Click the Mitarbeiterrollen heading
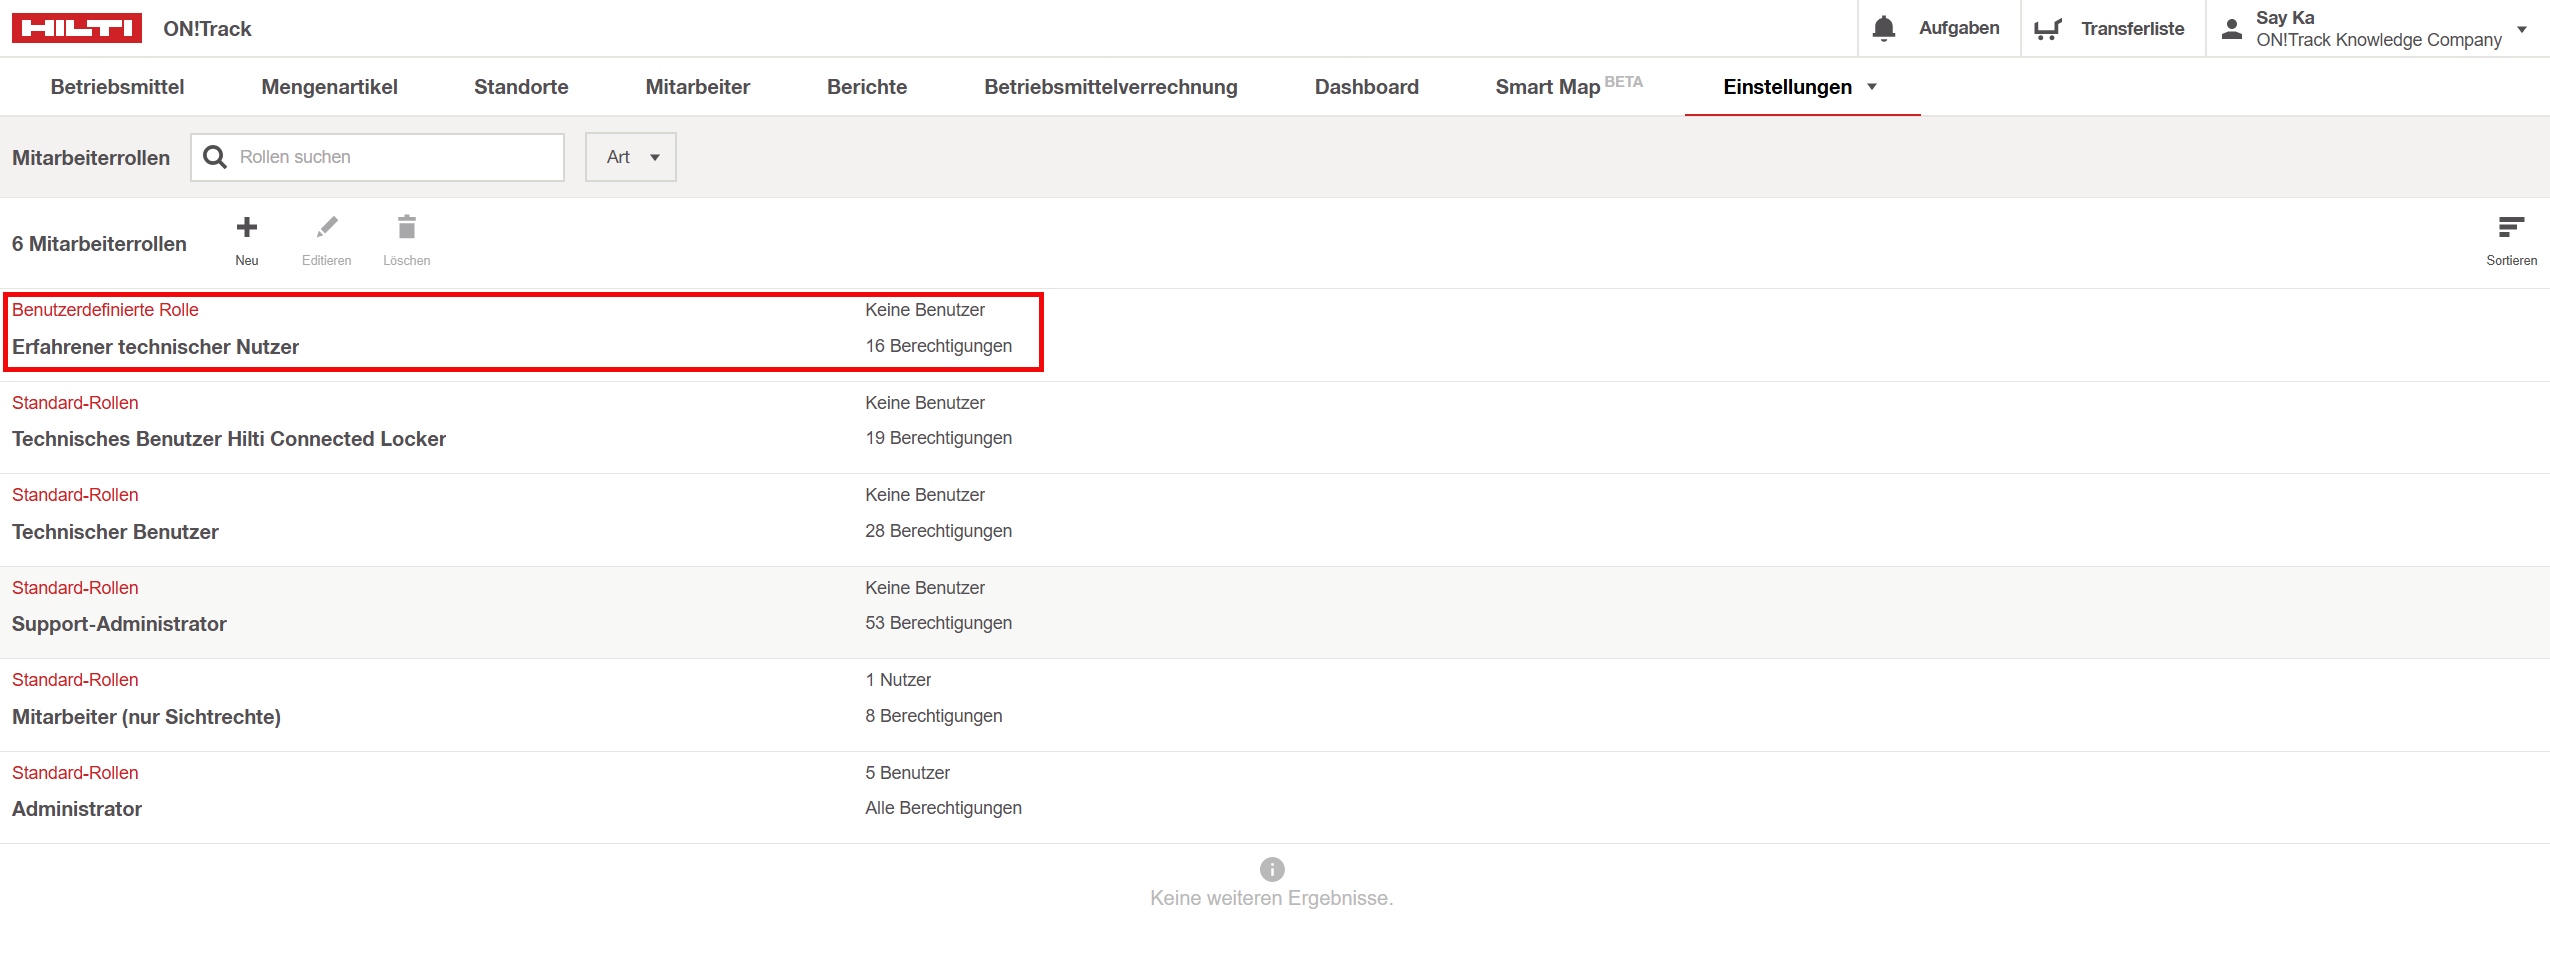The width and height of the screenshot is (2550, 962). (x=91, y=158)
